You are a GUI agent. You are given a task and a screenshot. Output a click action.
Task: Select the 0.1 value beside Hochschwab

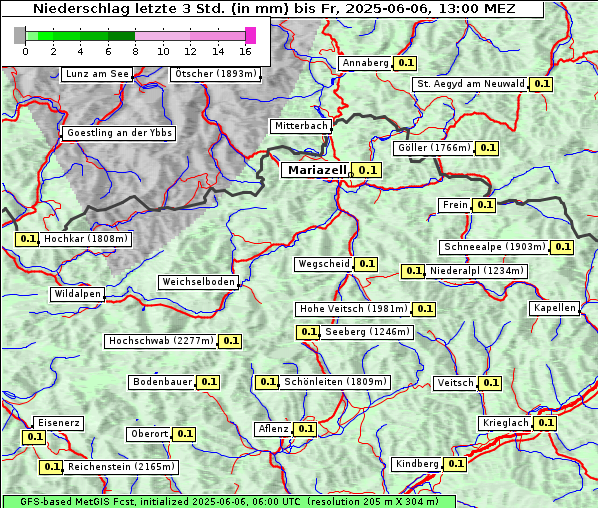tap(230, 341)
